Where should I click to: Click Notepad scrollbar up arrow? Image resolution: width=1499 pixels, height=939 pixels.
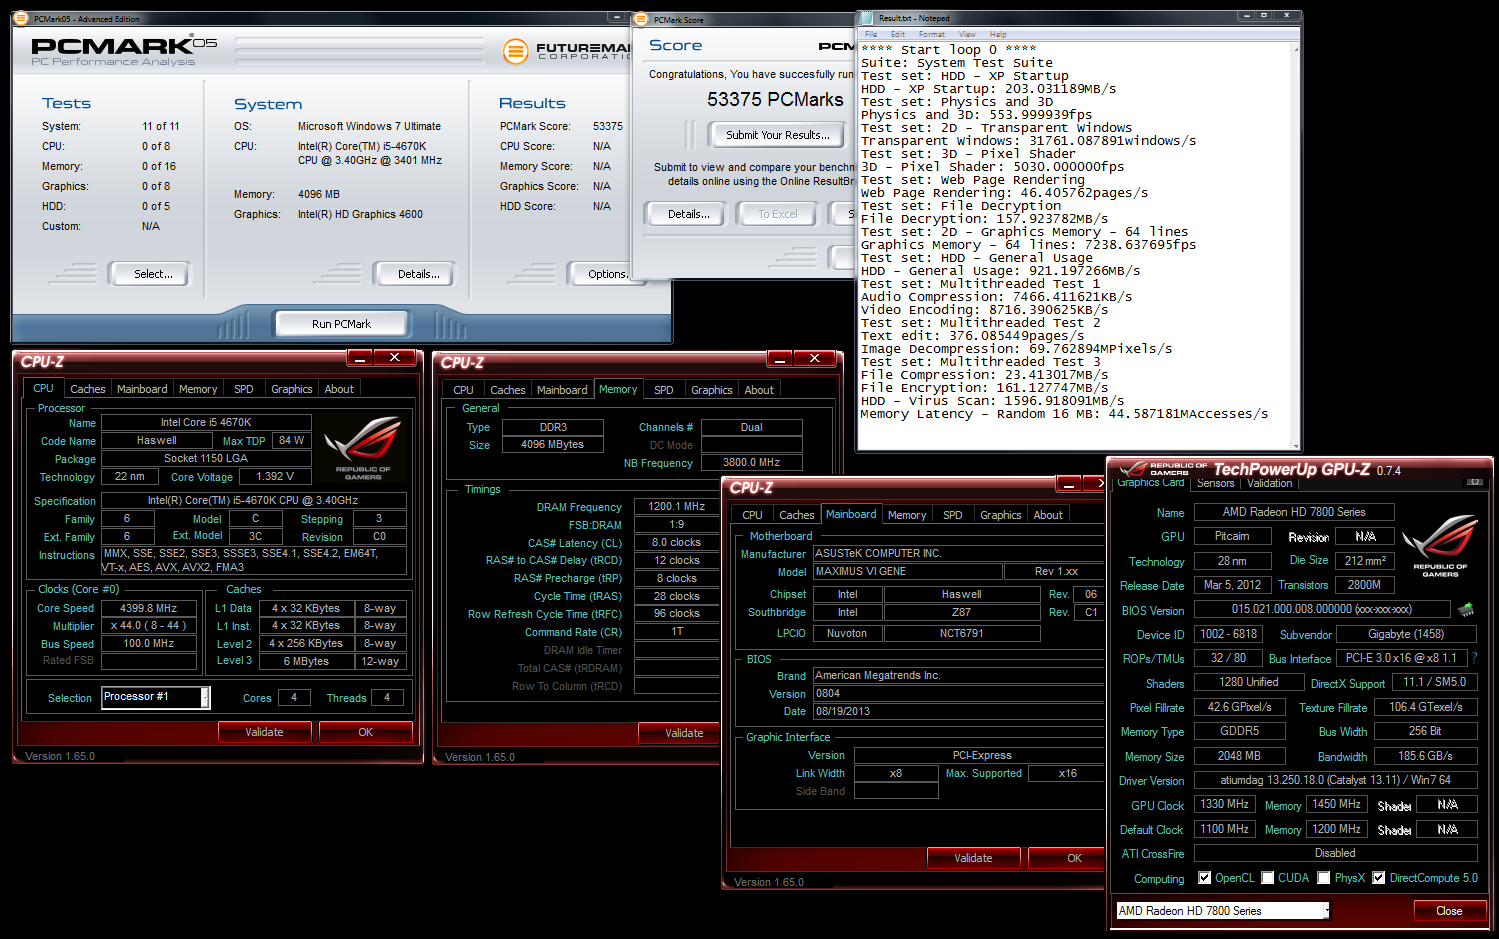coord(1297,49)
